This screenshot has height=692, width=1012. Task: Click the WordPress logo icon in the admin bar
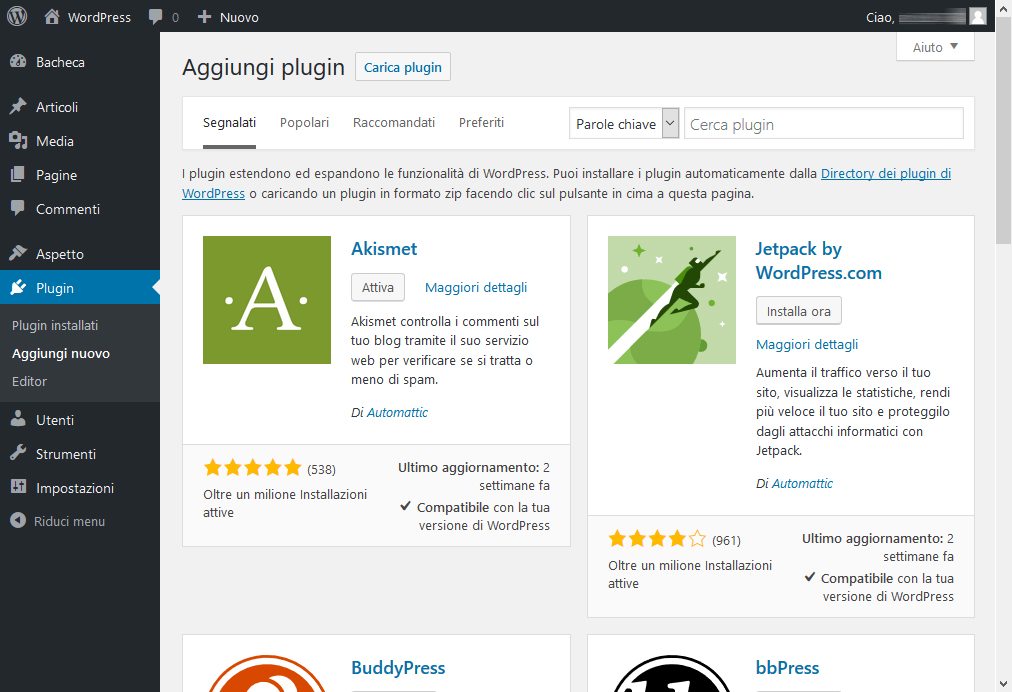[17, 16]
